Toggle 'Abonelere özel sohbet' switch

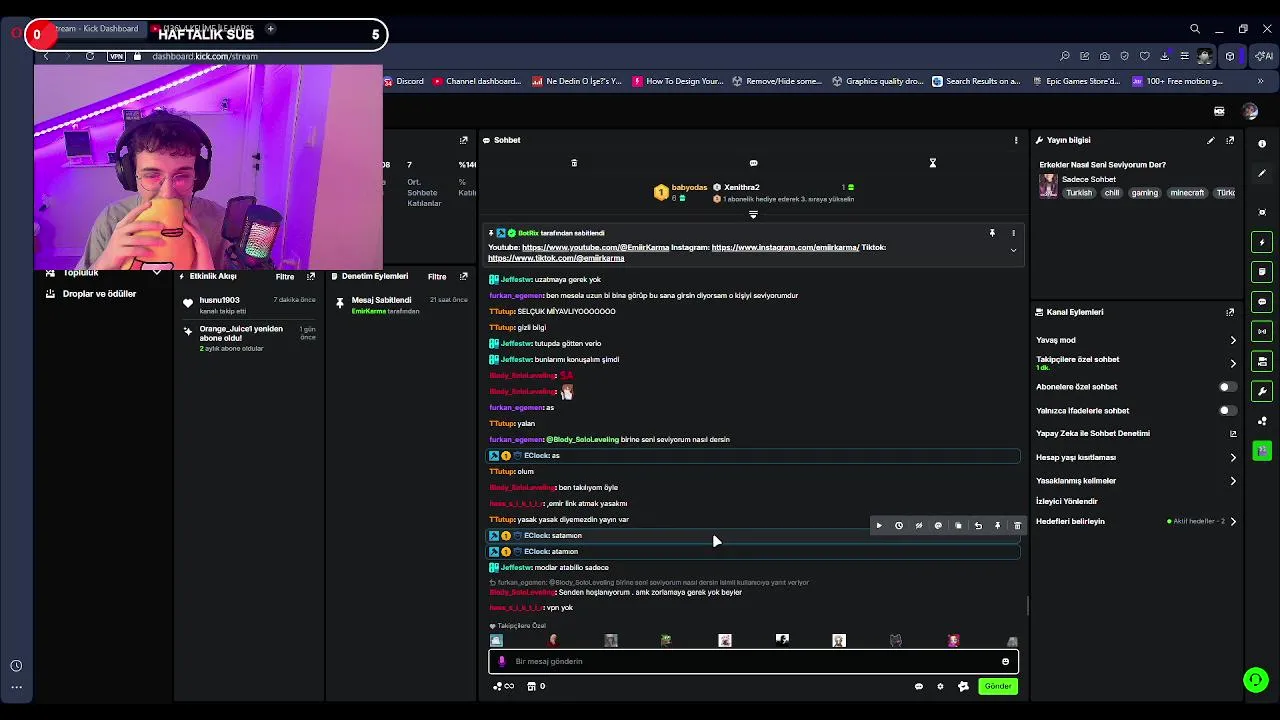[x=1227, y=387]
